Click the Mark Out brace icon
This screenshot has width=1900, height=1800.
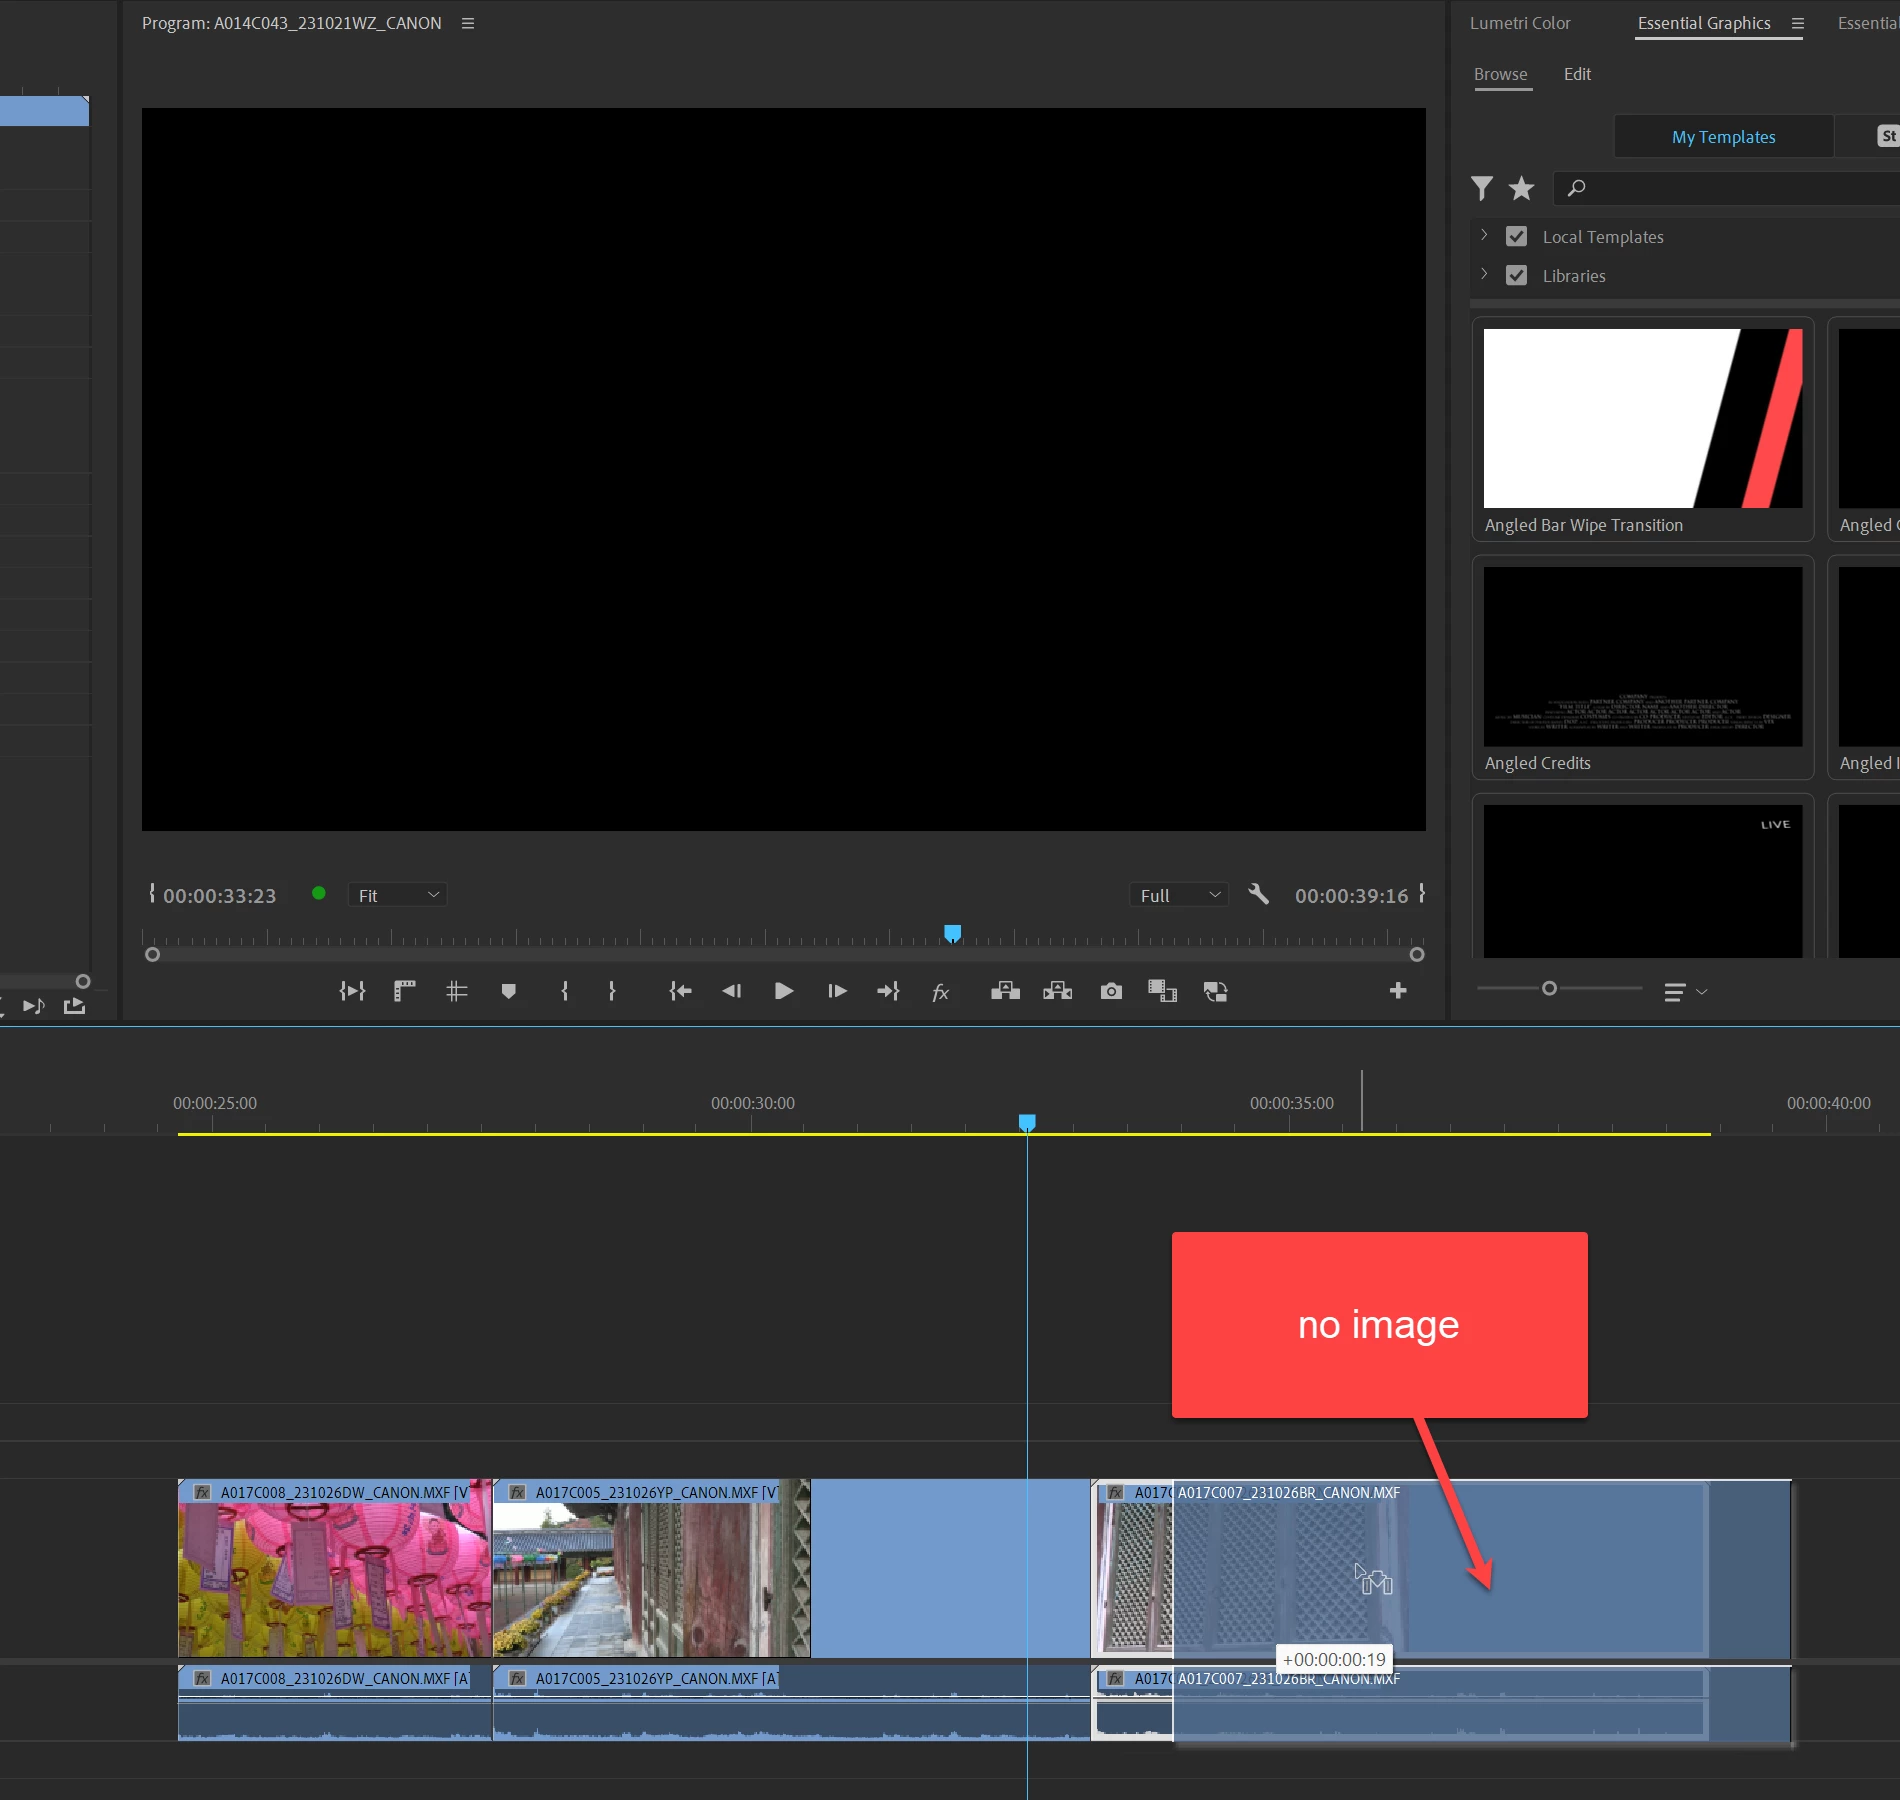click(x=612, y=991)
